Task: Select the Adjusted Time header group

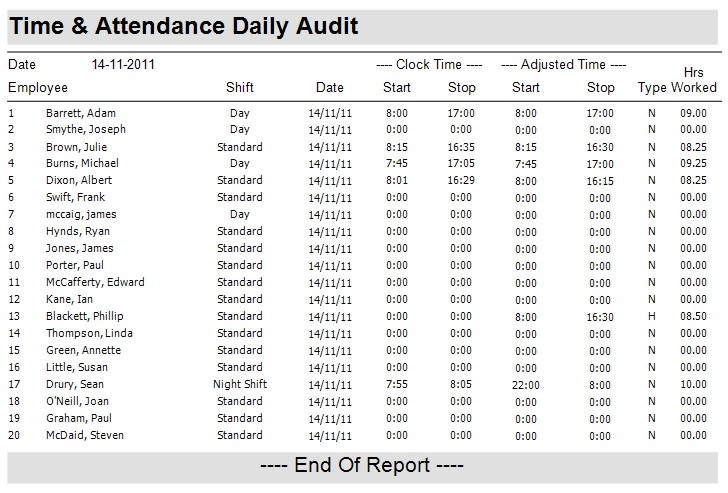Action: [564, 65]
